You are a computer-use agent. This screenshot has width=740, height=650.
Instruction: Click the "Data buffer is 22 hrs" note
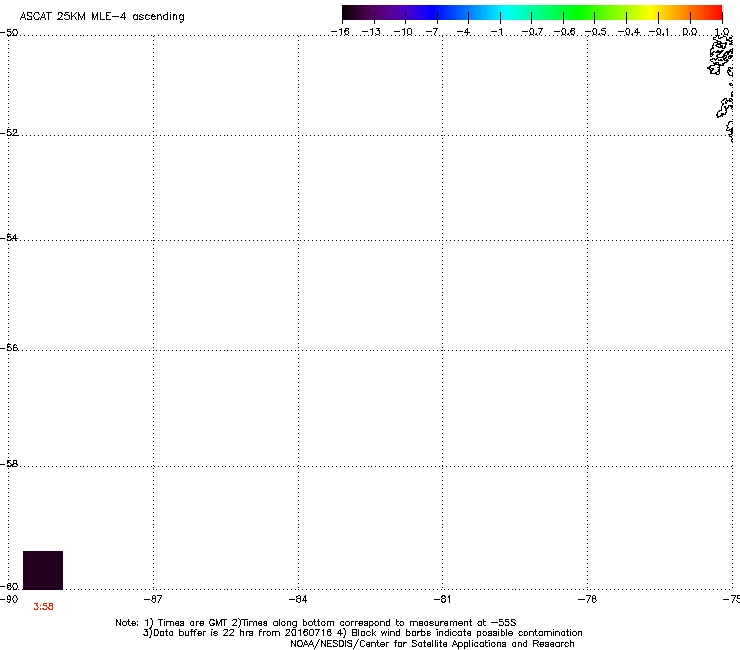tap(239, 633)
